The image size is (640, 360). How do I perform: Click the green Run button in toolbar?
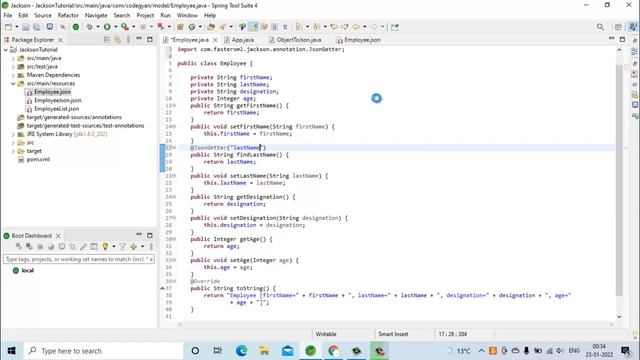107,27
